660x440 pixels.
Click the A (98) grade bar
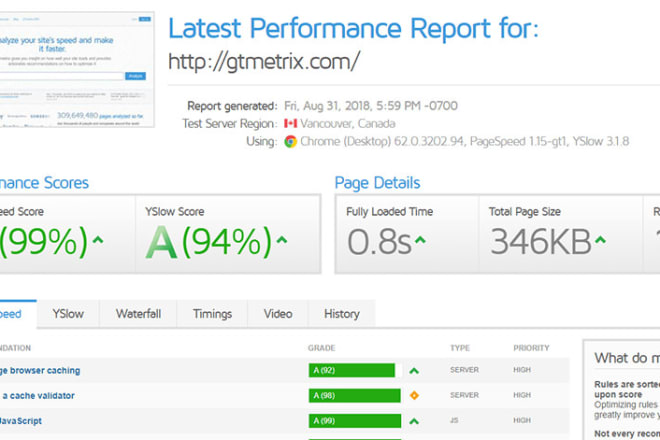click(x=354, y=395)
